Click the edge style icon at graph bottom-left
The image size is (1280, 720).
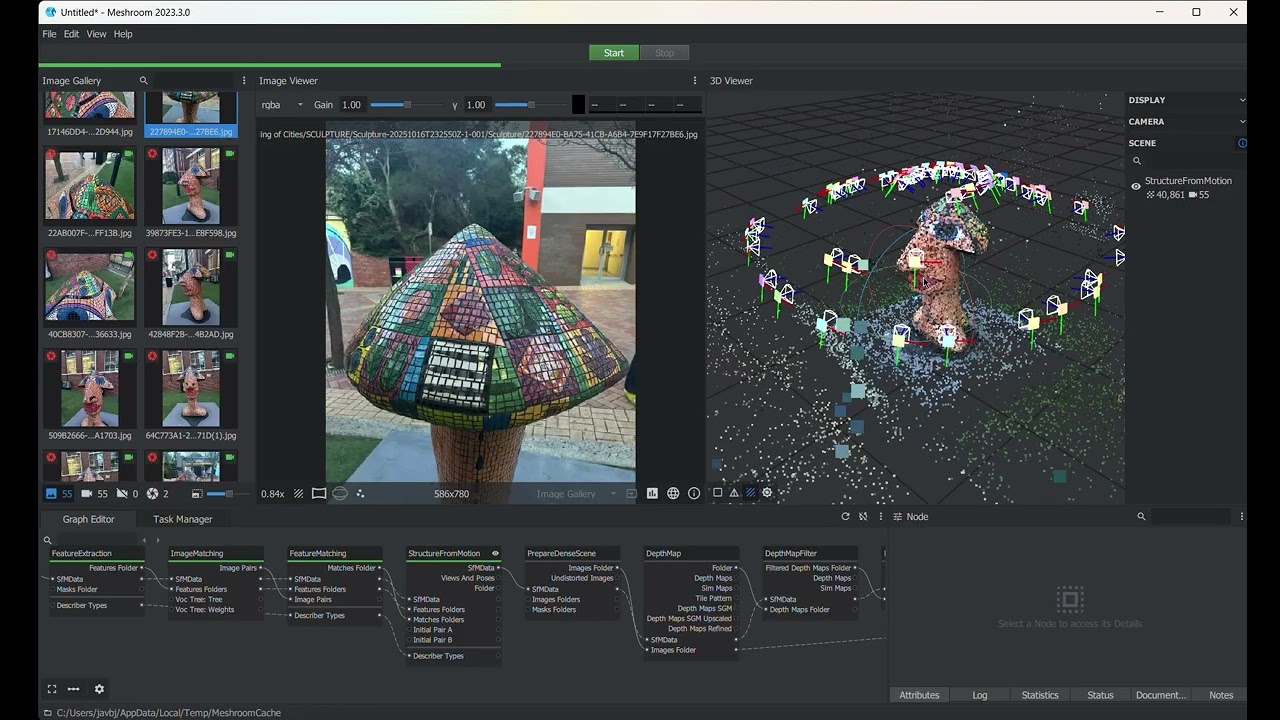point(74,689)
